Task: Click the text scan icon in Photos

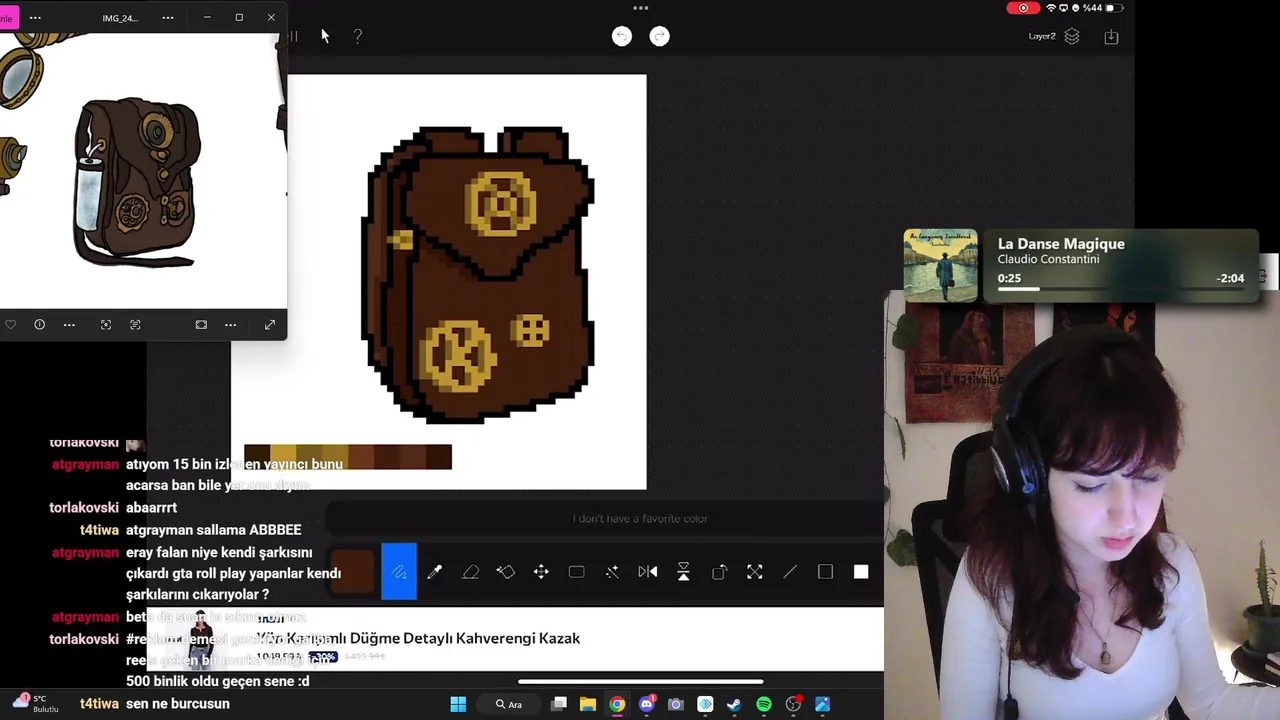Action: (x=135, y=325)
